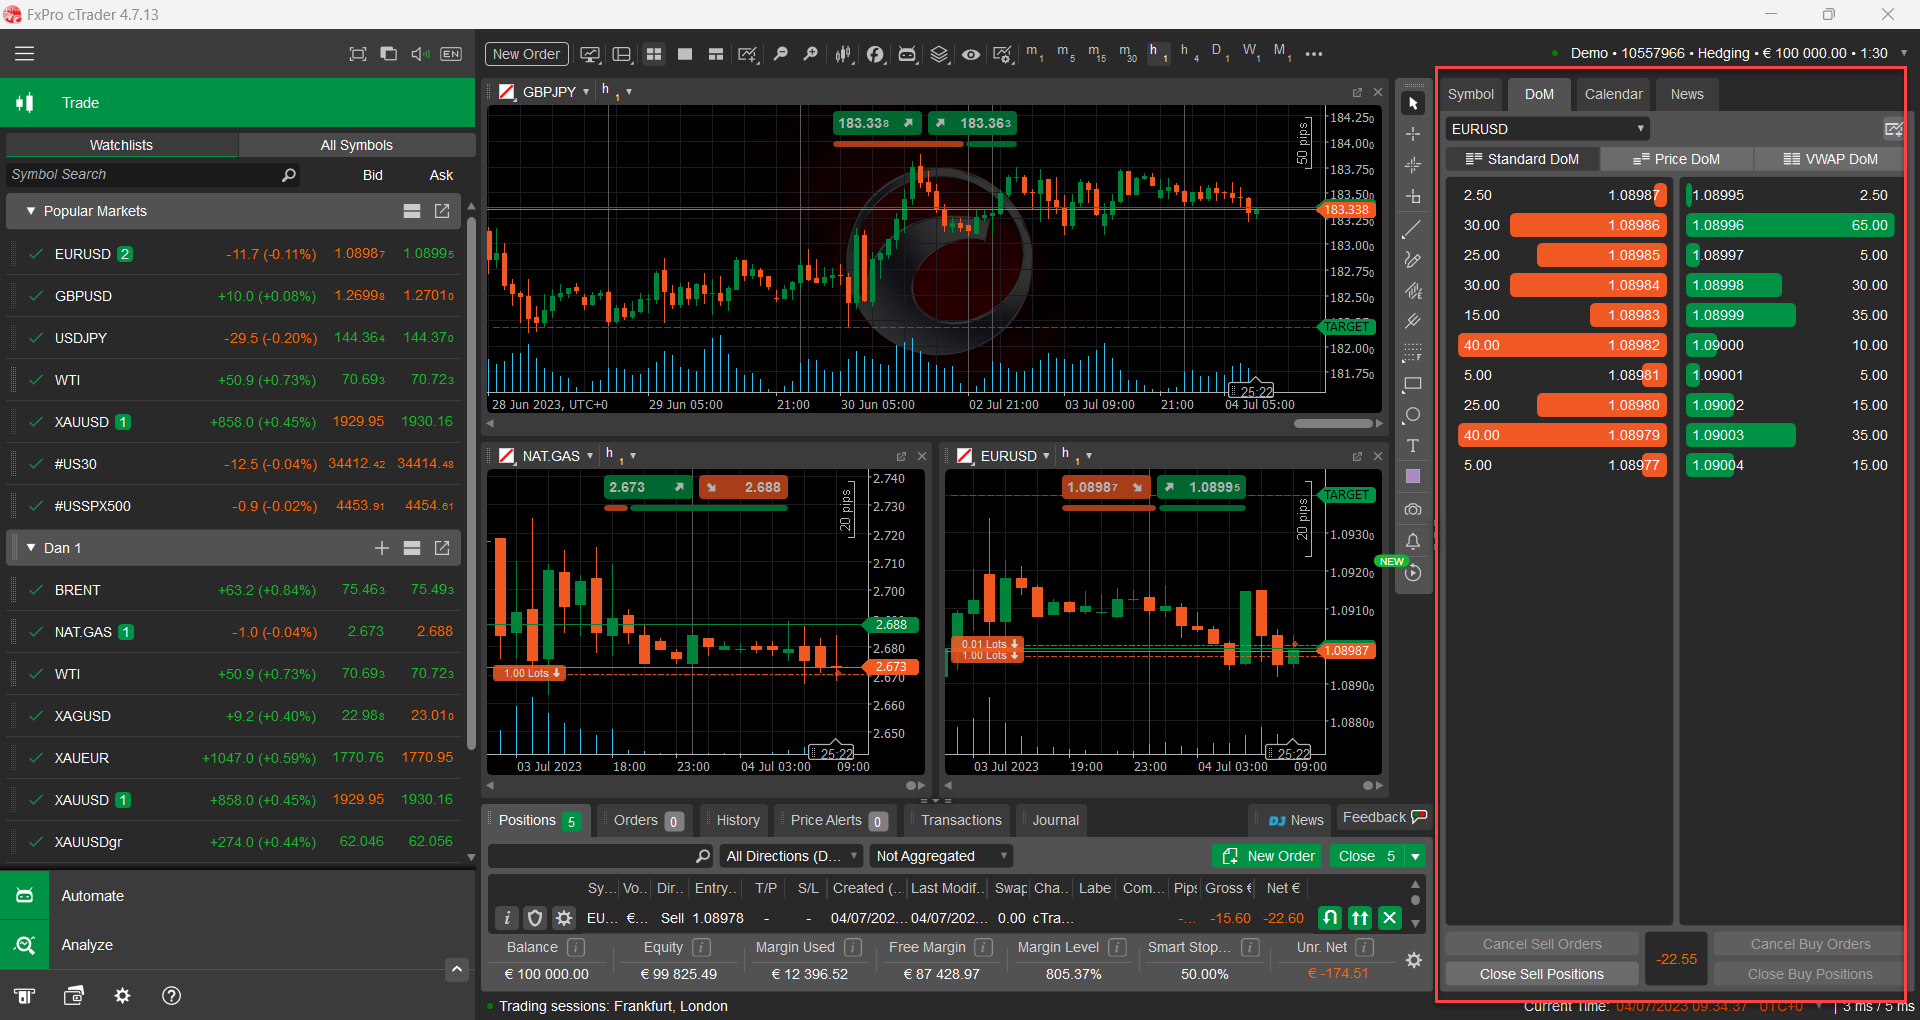
Task: Click zoom in magnifier in toolbar
Action: [x=811, y=54]
